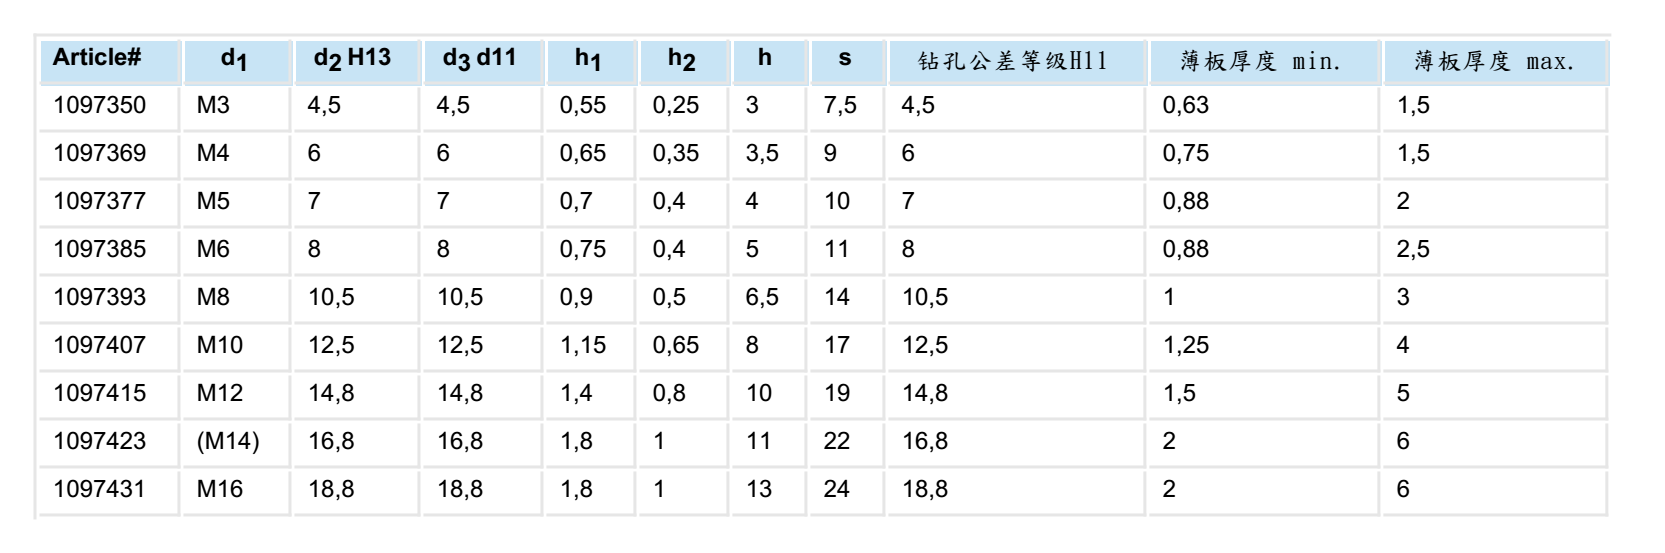Select article number 1097415
The width and height of the screenshot is (1665, 553).
[x=100, y=394]
